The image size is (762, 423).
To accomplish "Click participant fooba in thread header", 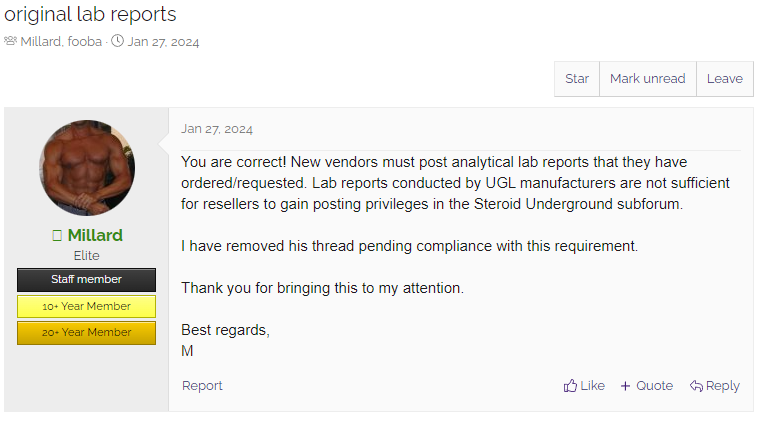I will coord(84,41).
